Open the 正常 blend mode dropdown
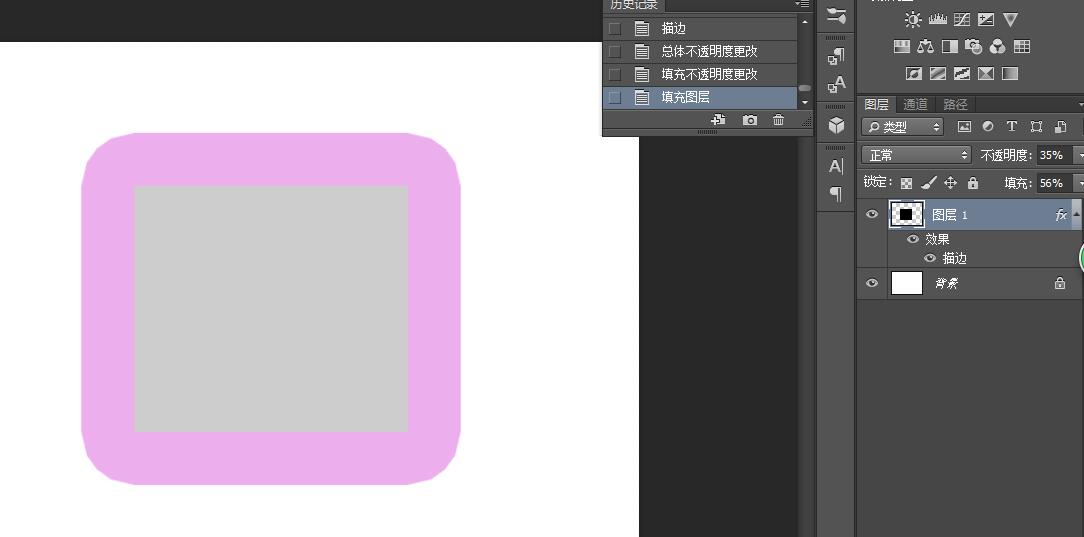The width and height of the screenshot is (1084, 537). (x=917, y=155)
